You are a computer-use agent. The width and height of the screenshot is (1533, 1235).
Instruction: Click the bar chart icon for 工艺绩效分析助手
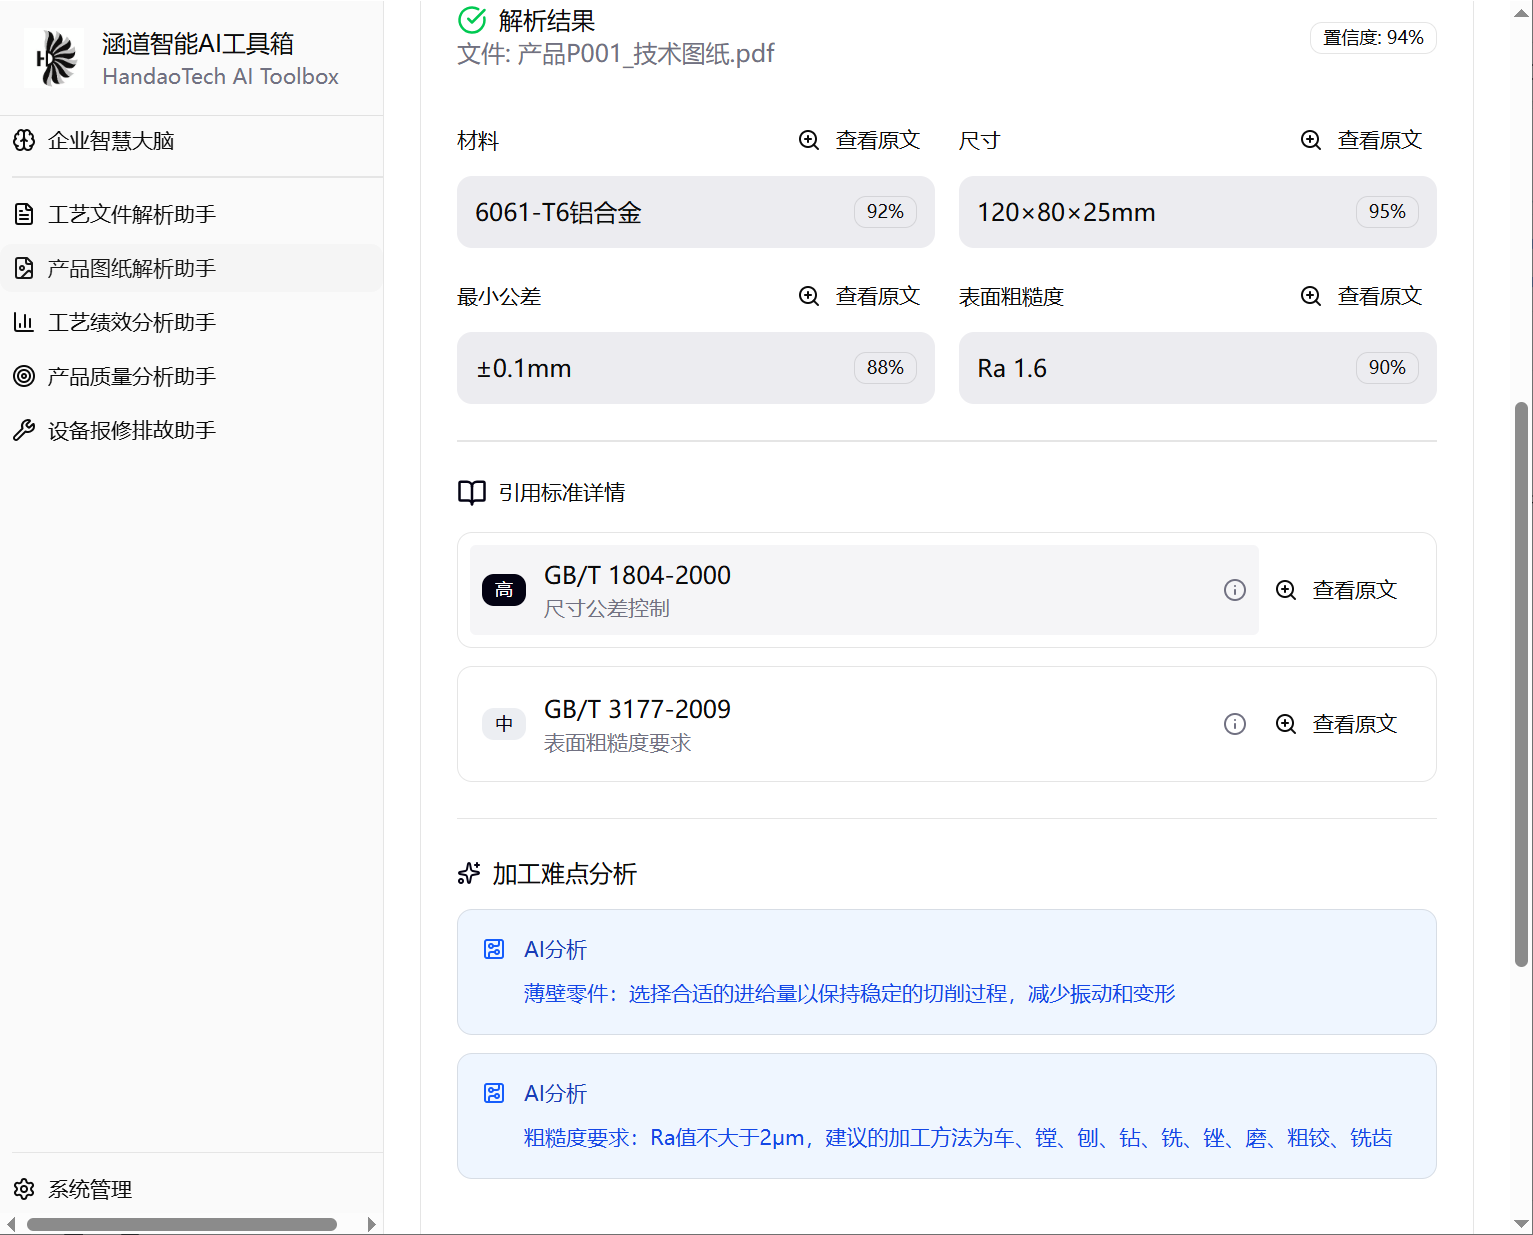coord(24,322)
